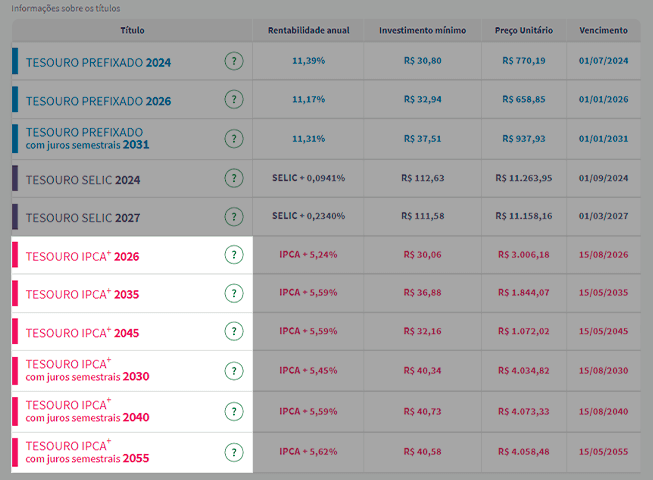This screenshot has width=653, height=480.
Task: Click the R$ 32,16 minimum investment
Action: 423,331
